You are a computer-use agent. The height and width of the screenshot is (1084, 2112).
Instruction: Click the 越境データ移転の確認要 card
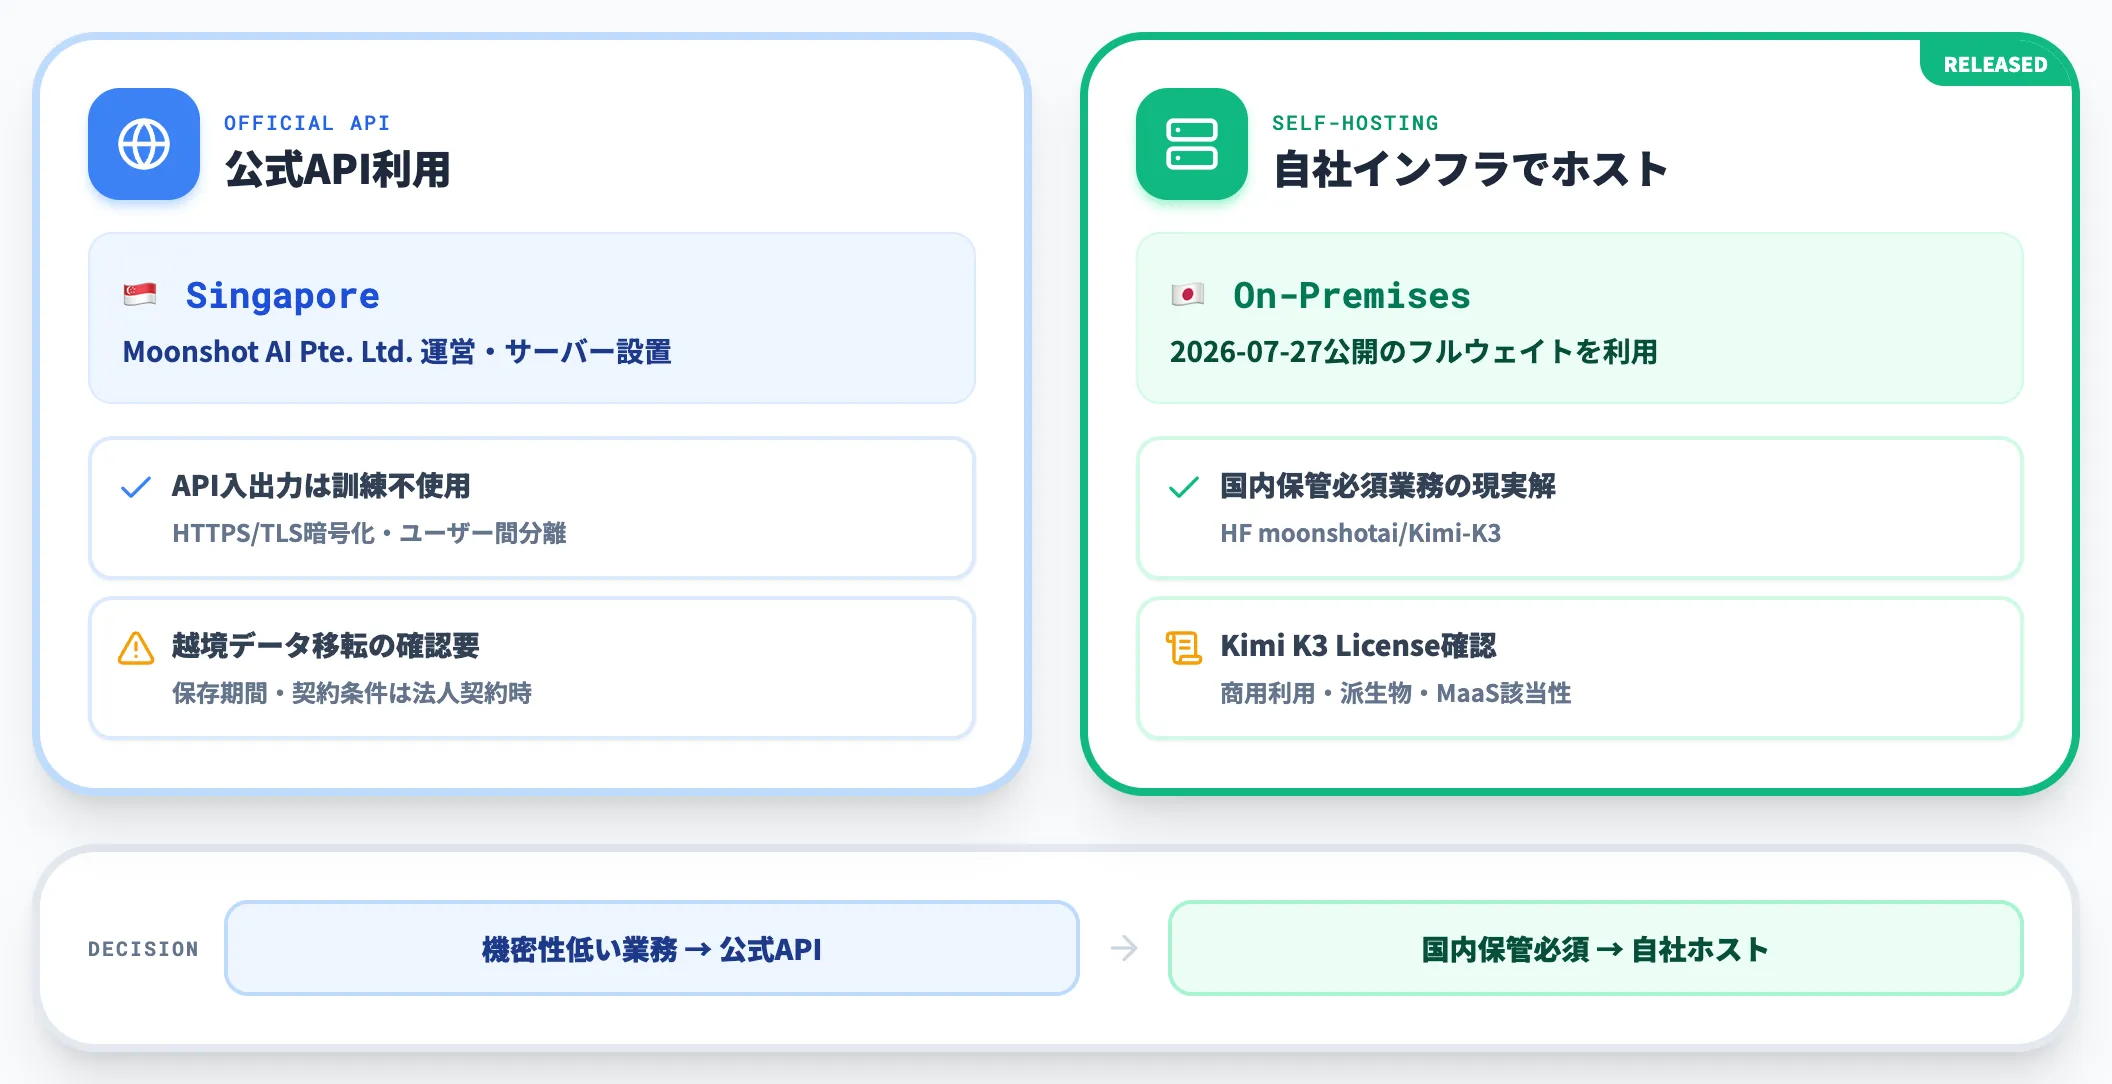[532, 668]
